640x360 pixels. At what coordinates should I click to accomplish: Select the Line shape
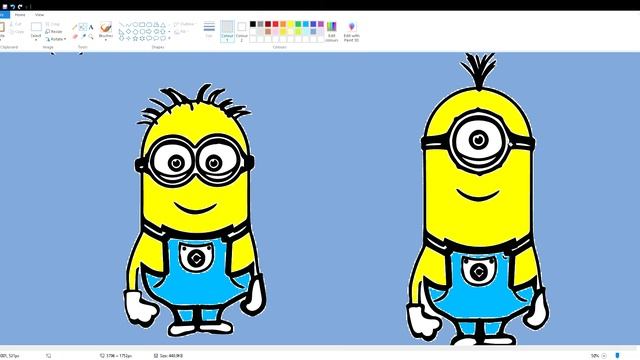(x=121, y=25)
